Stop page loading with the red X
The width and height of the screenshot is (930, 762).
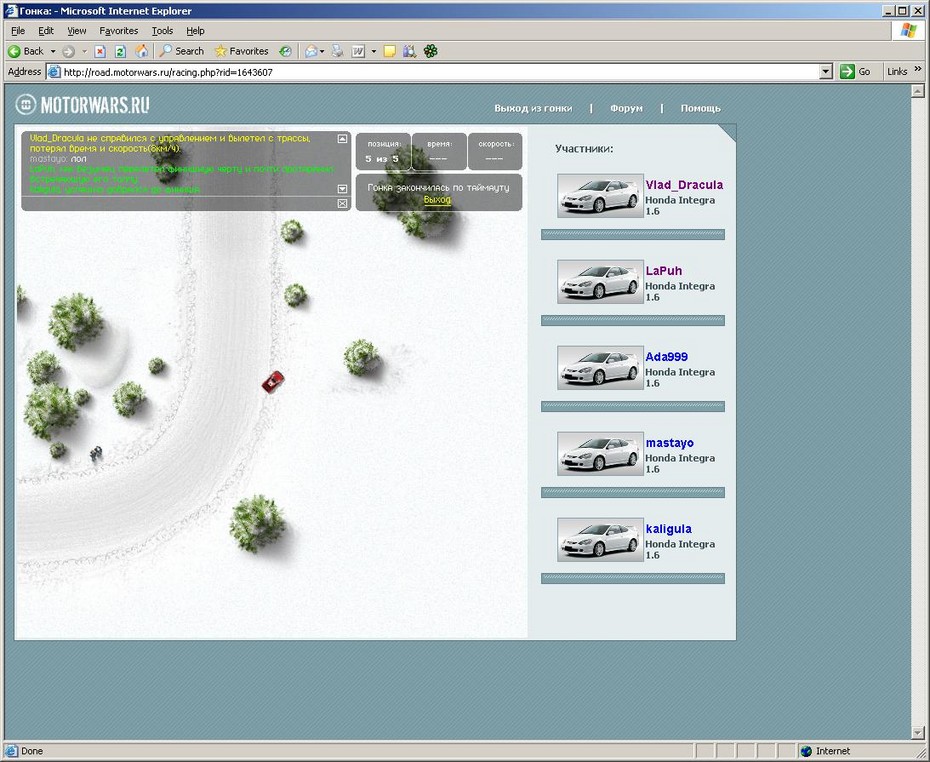(100, 52)
